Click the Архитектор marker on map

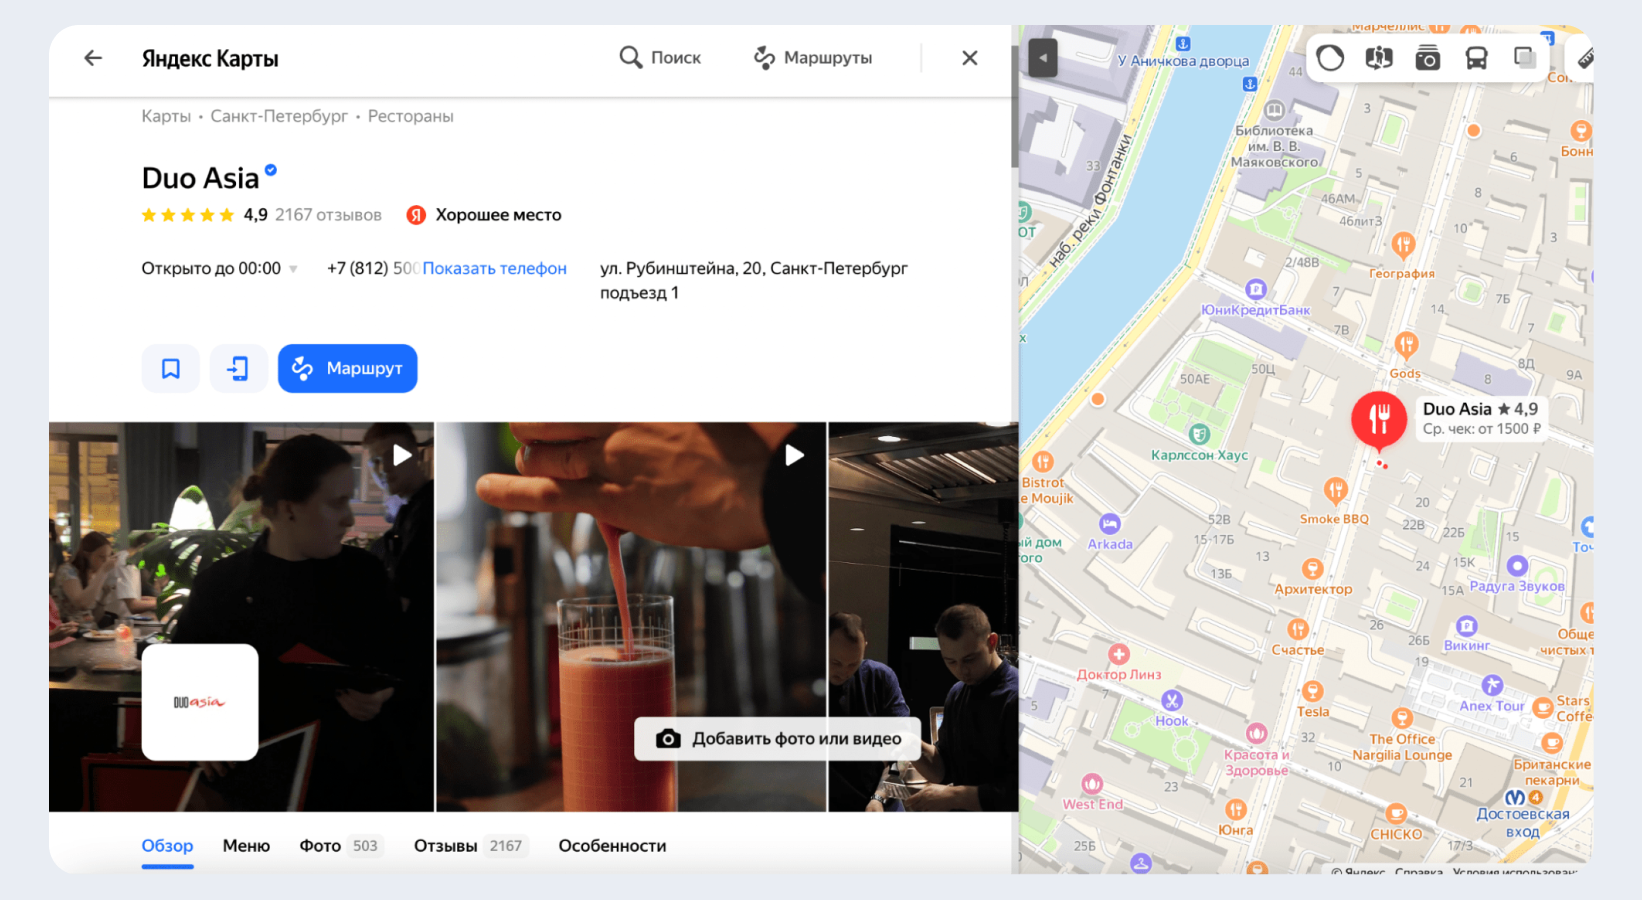tap(1313, 569)
